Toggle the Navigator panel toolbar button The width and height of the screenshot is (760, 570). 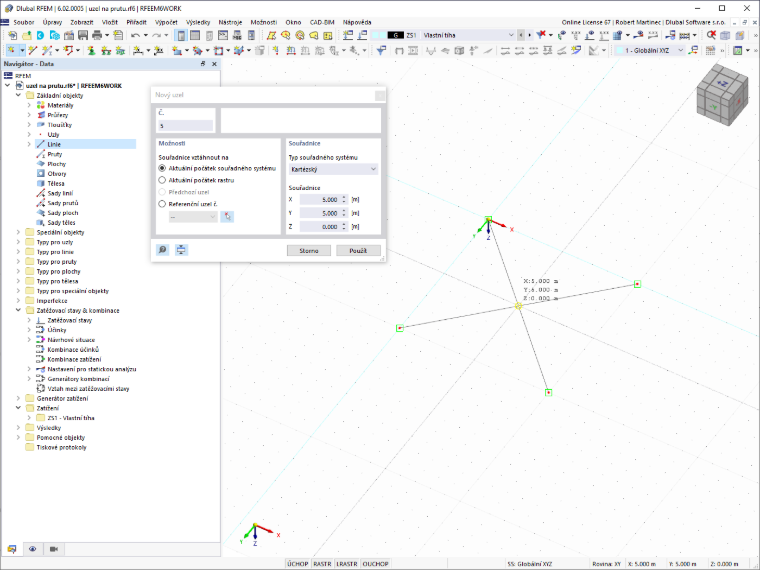(181, 35)
